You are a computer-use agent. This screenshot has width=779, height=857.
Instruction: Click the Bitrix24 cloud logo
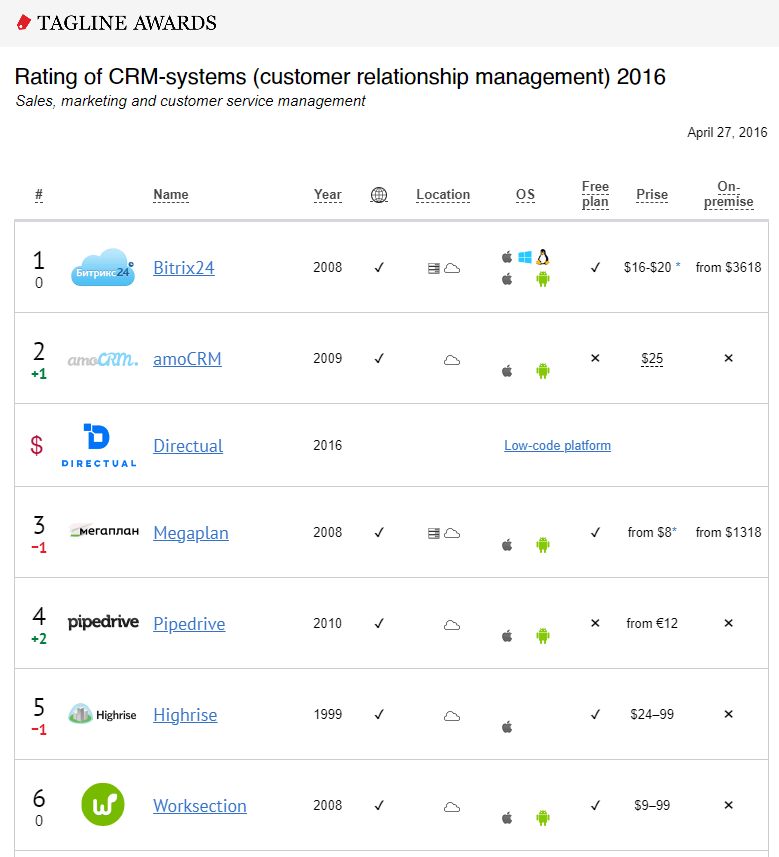103,267
